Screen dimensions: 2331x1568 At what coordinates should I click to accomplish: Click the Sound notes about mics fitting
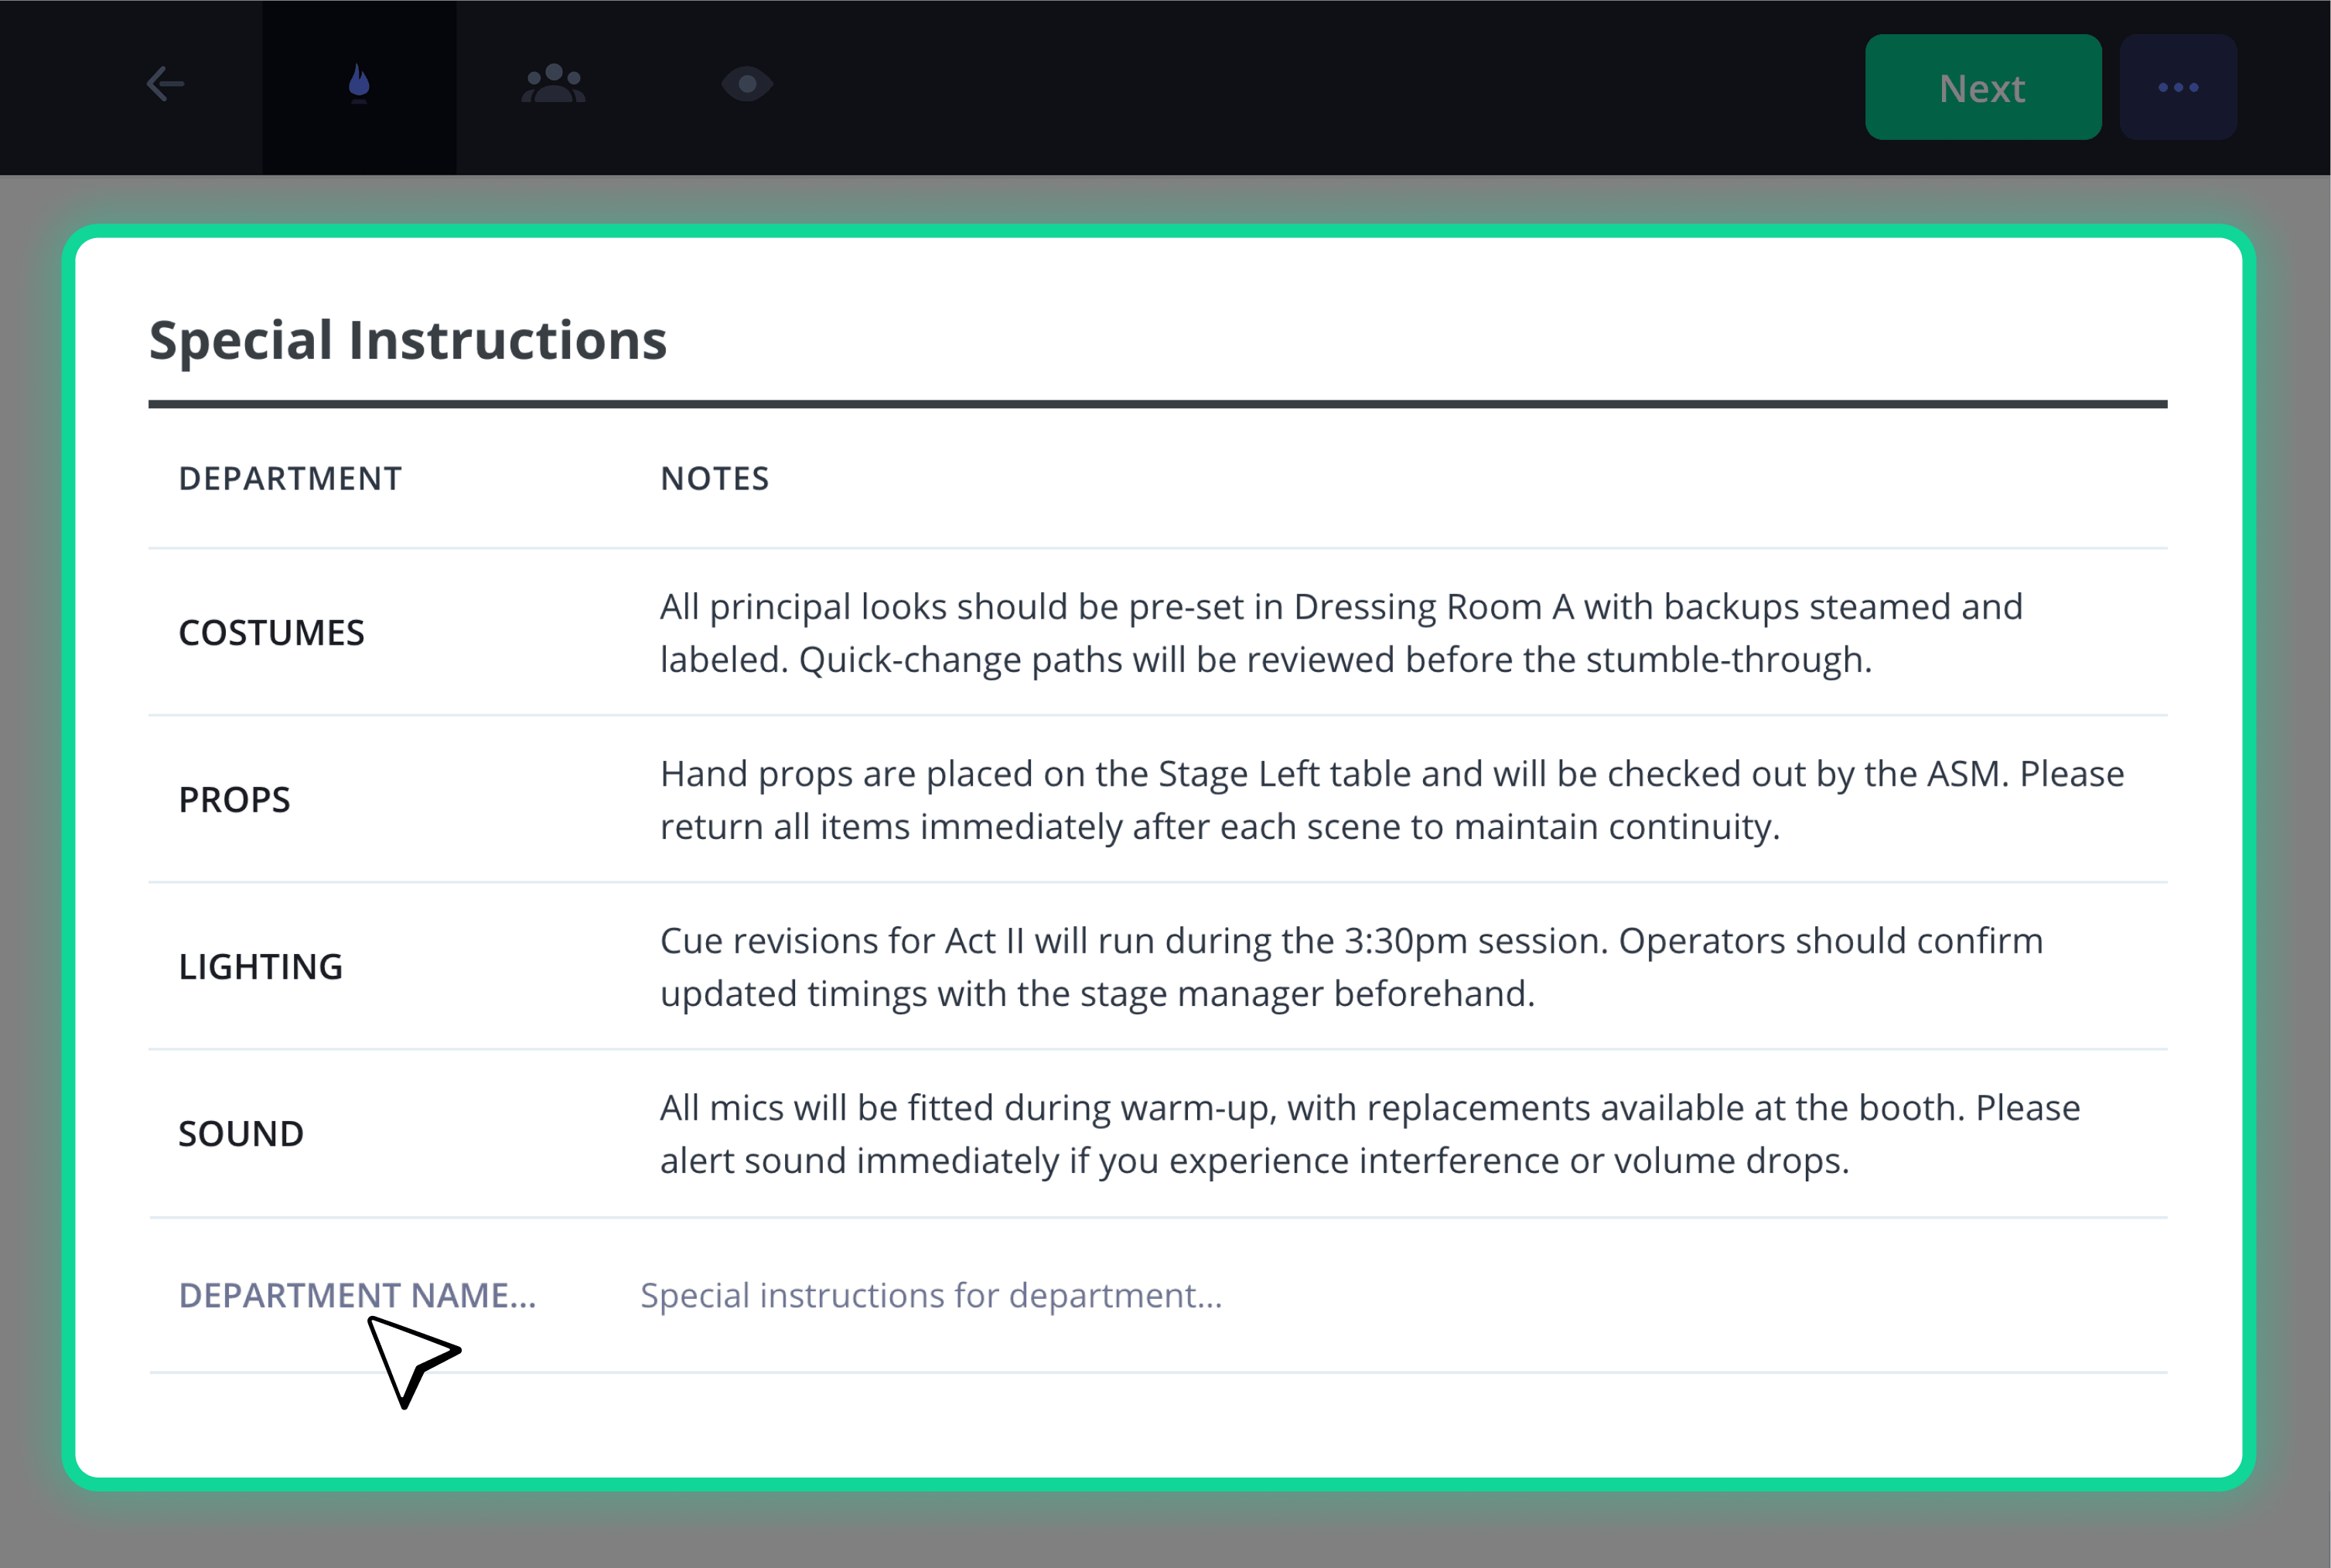1369,1134
